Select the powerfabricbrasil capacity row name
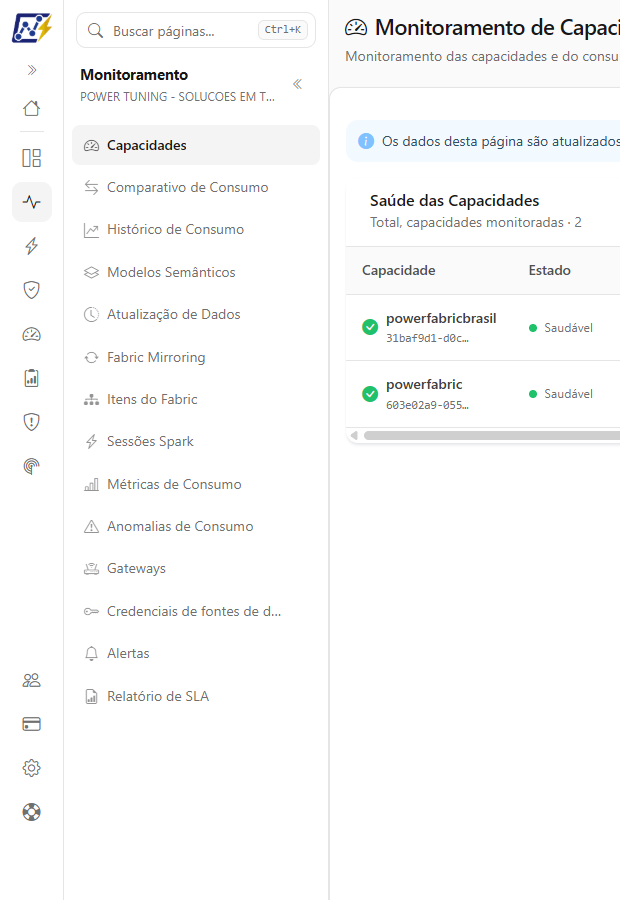620x900 pixels. (x=441, y=319)
